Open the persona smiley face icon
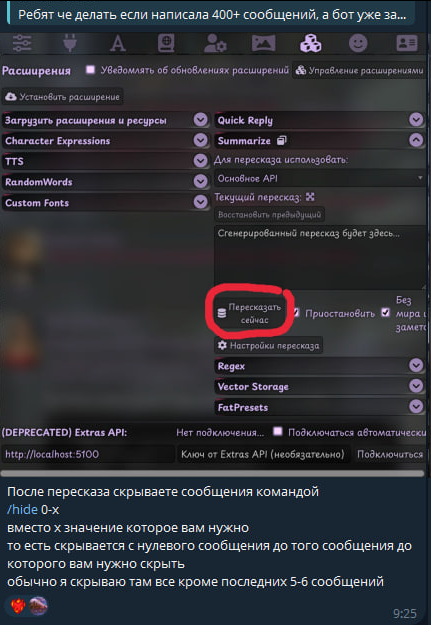Image resolution: width=431 pixels, height=625 pixels. point(358,43)
